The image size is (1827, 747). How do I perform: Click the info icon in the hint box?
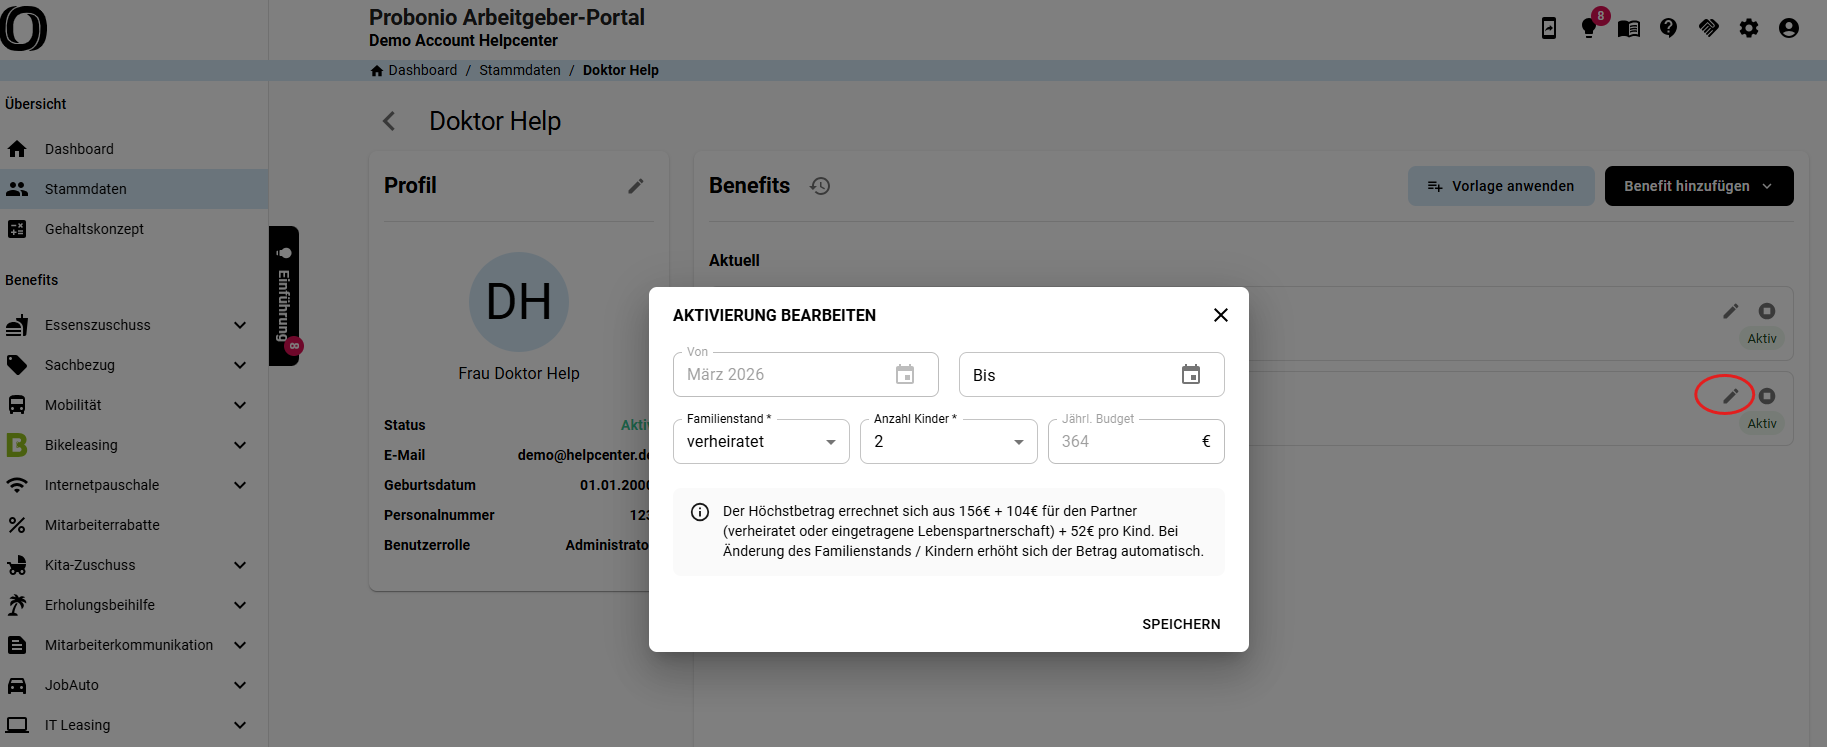tap(700, 512)
